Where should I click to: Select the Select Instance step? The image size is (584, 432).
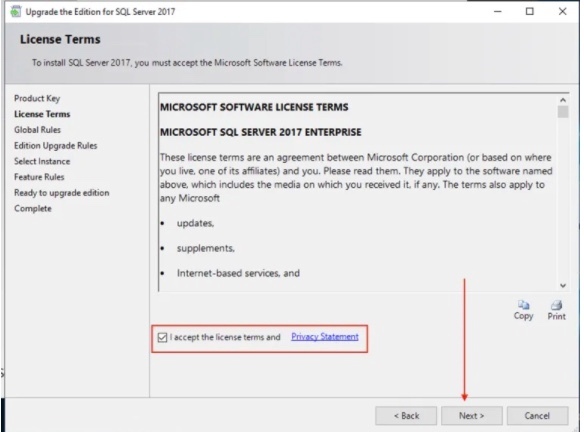coord(42,161)
